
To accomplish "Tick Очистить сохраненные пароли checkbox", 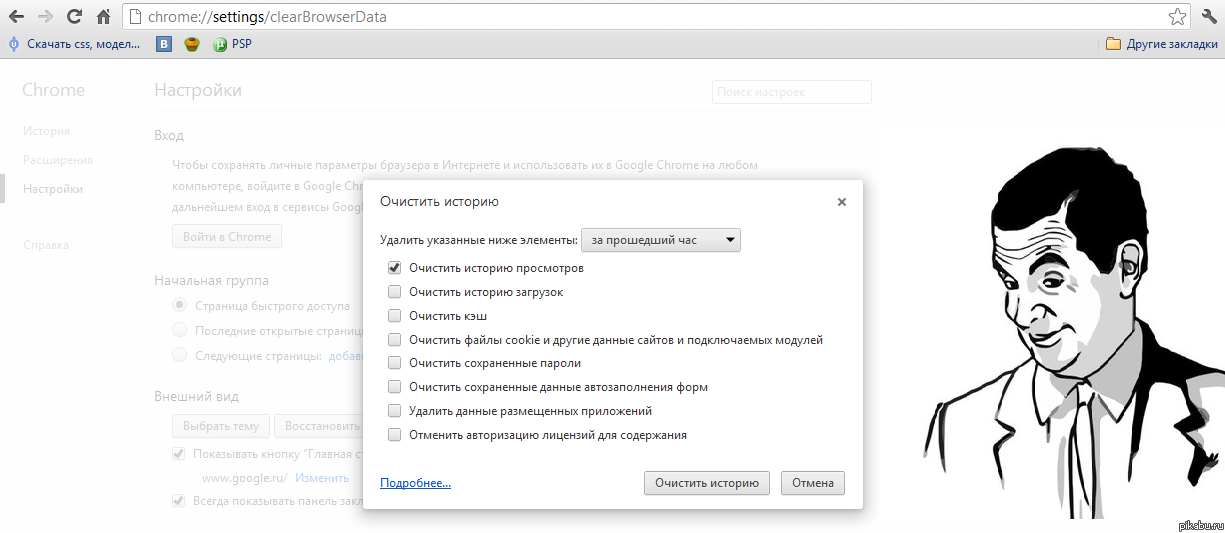I will [394, 363].
